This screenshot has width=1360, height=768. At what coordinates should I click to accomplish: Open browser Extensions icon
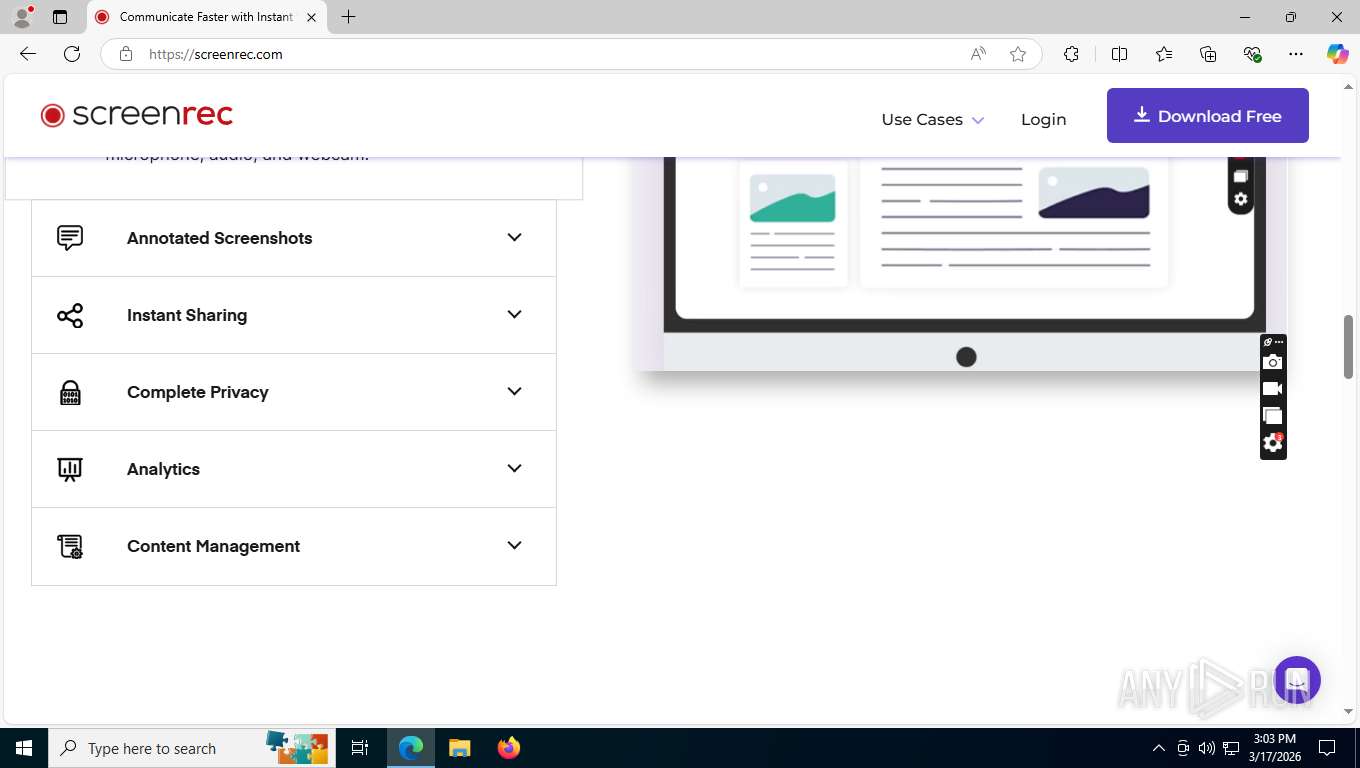(1071, 54)
